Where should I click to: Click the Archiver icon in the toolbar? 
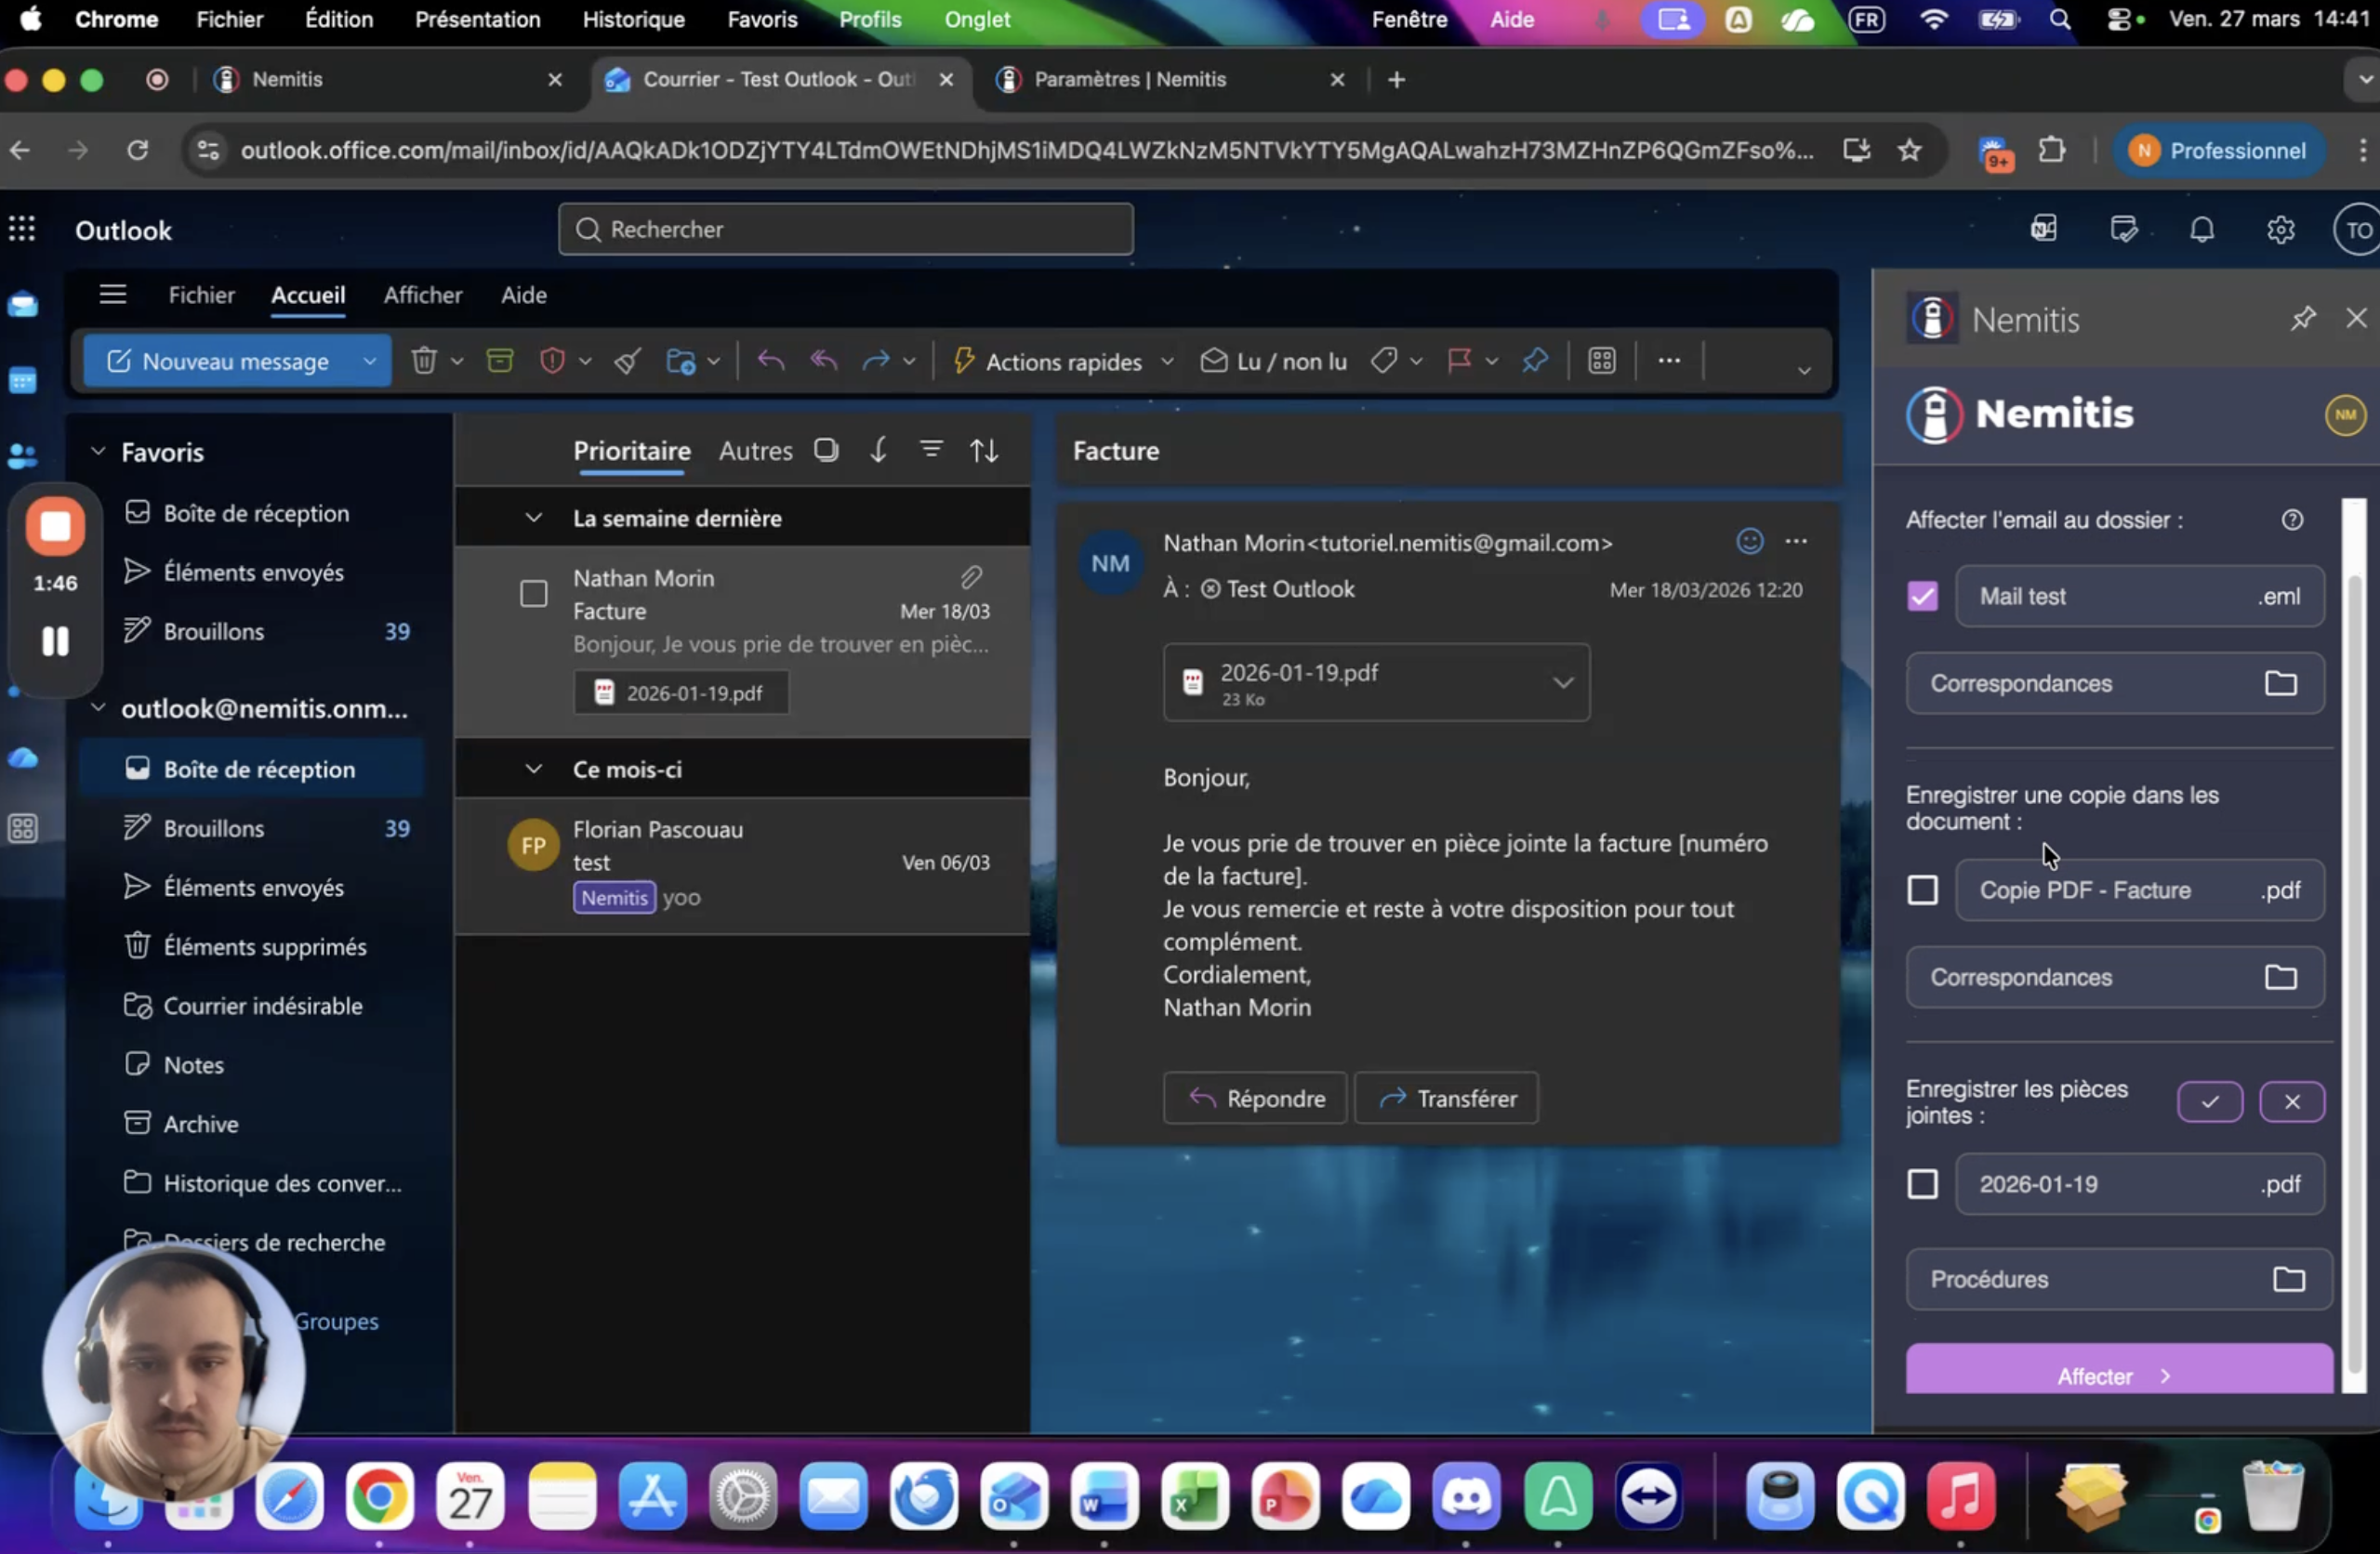(x=500, y=361)
